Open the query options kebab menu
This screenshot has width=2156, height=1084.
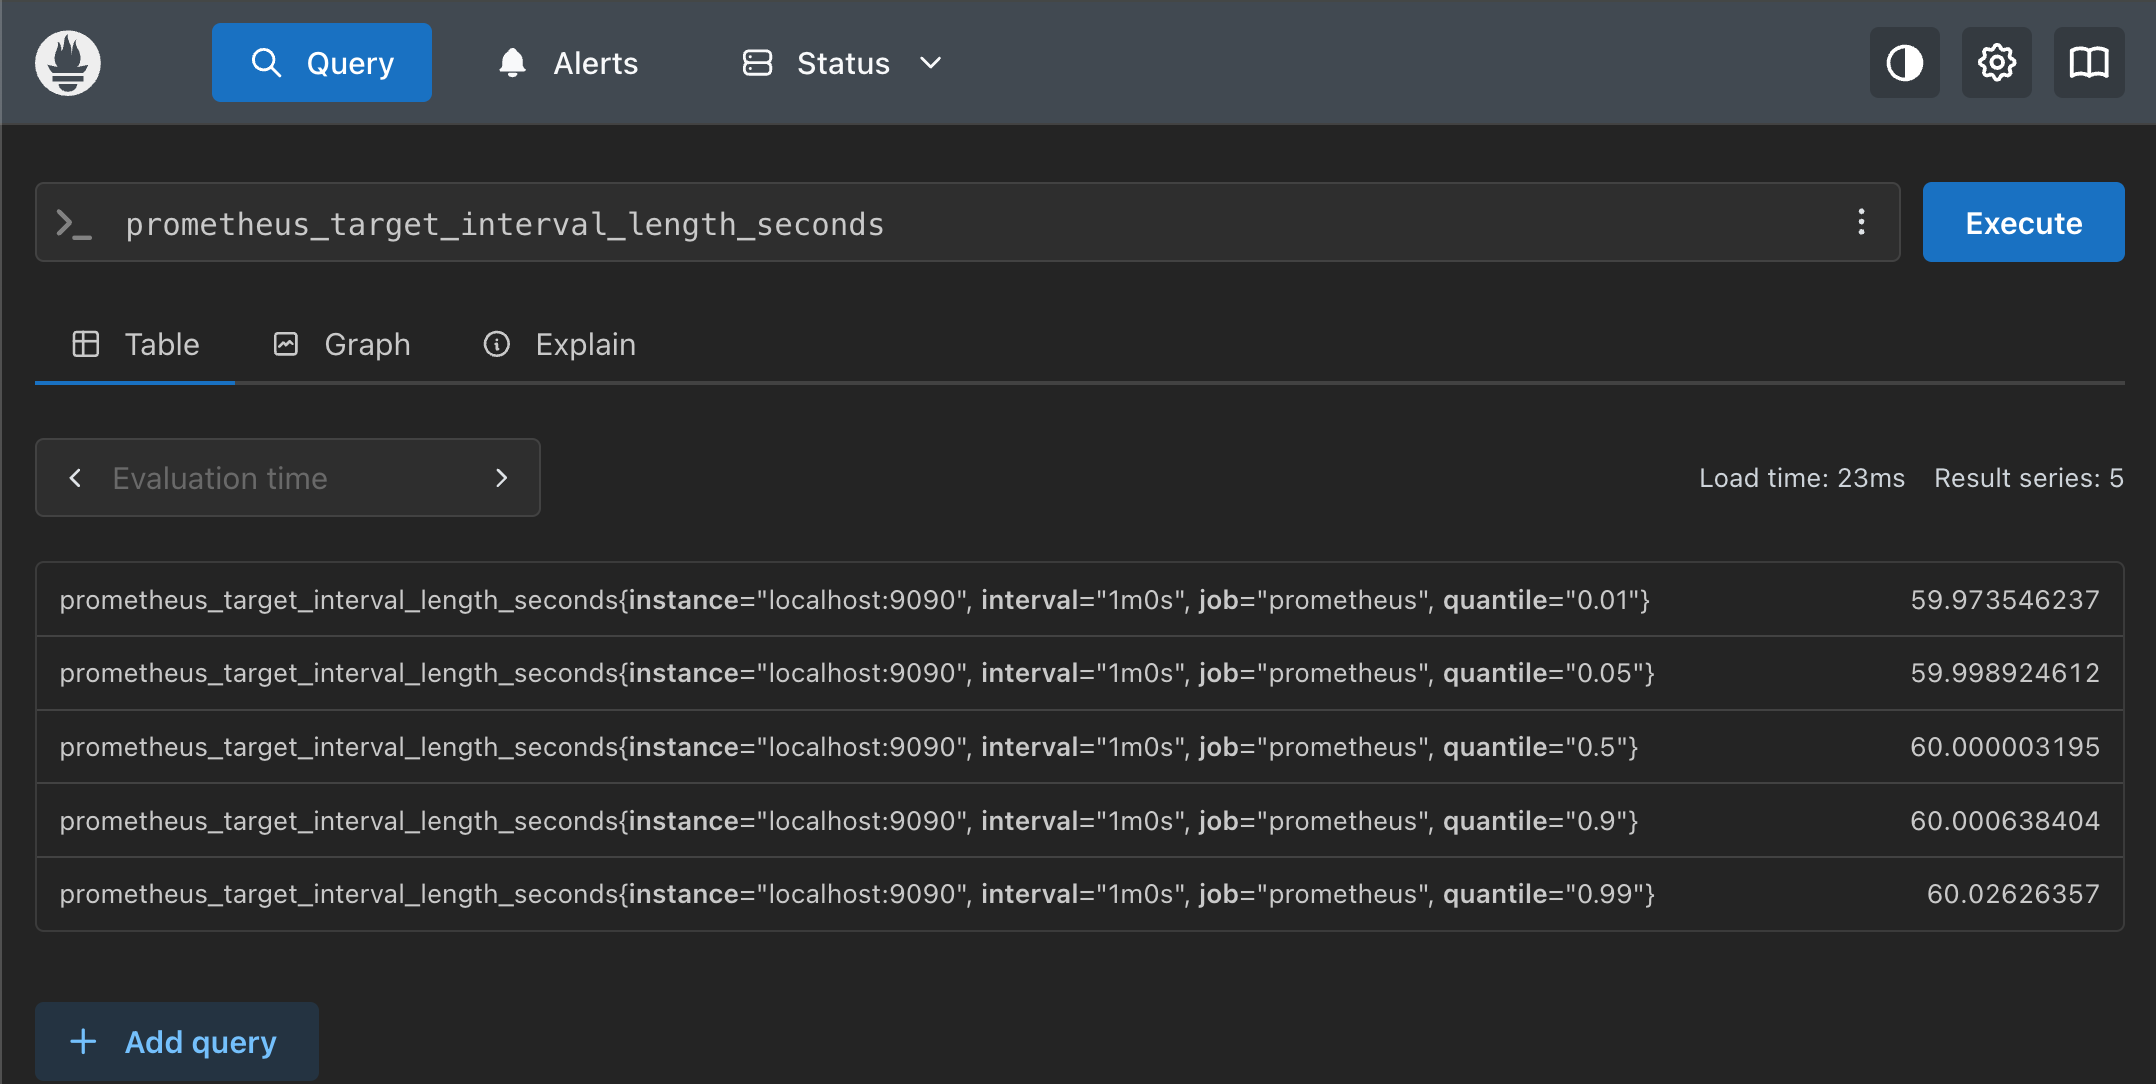[1861, 222]
